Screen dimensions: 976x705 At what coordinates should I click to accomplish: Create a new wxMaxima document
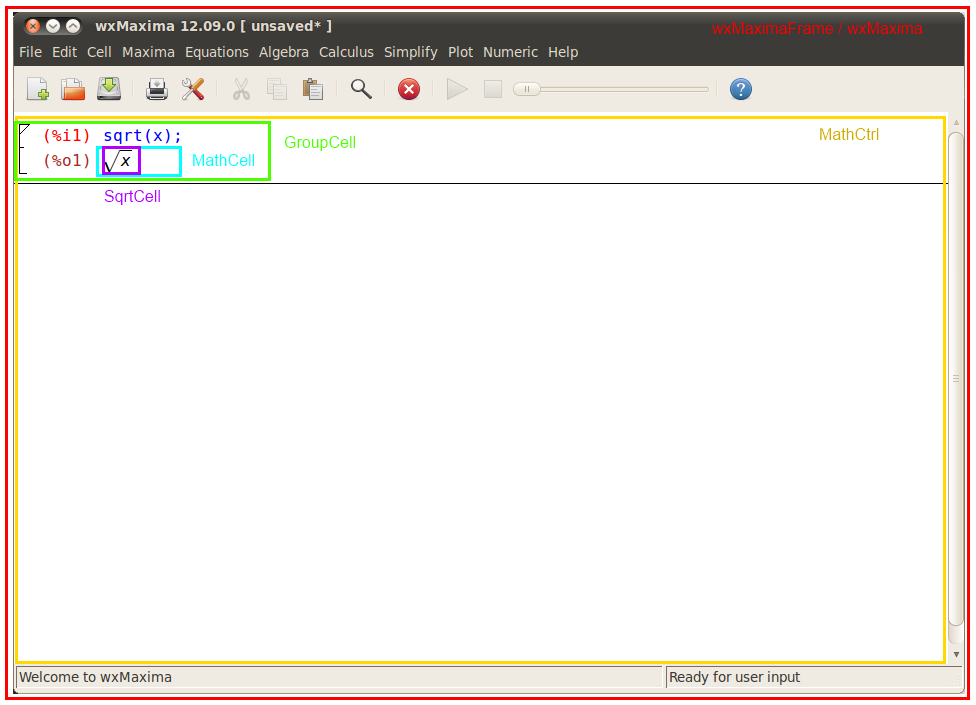[37, 89]
